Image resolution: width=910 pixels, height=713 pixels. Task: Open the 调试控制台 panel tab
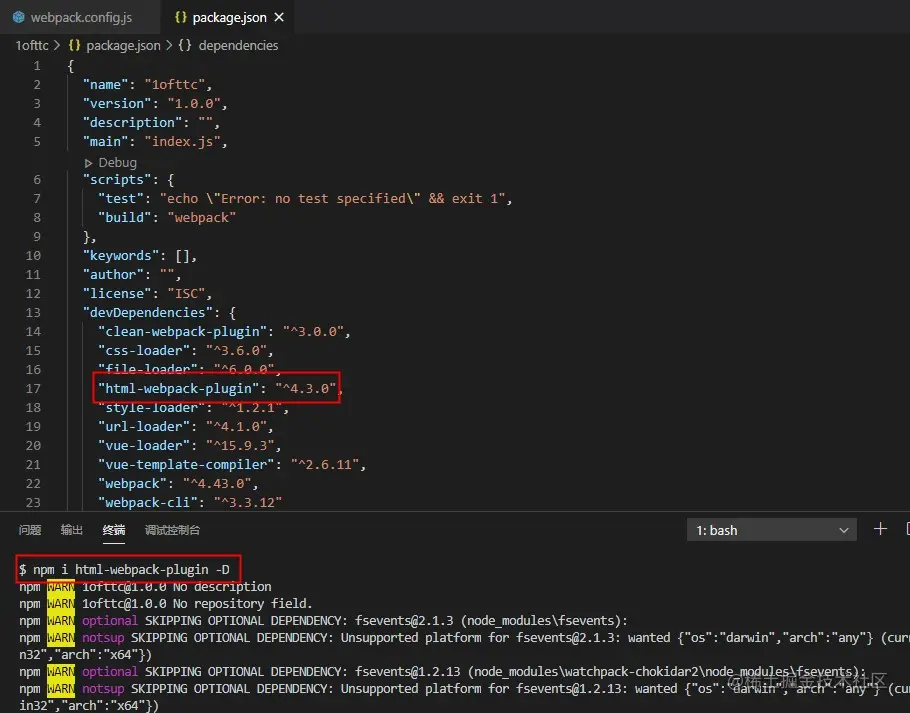(172, 530)
